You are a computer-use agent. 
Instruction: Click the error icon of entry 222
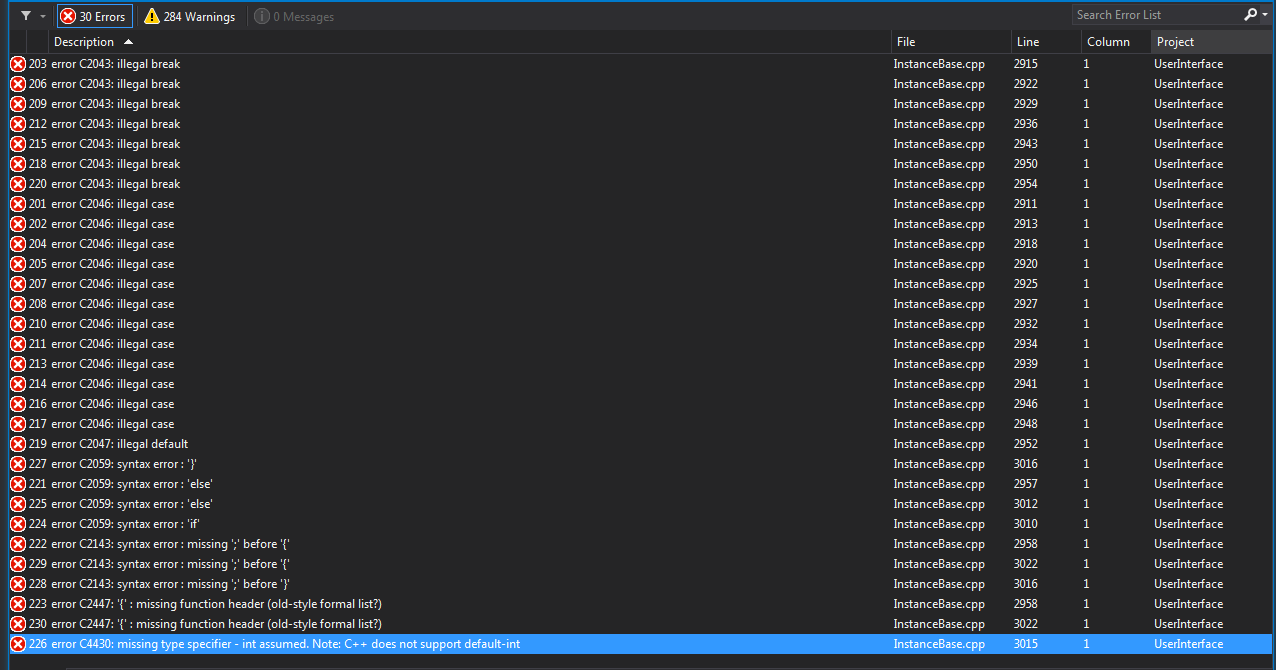[18, 544]
